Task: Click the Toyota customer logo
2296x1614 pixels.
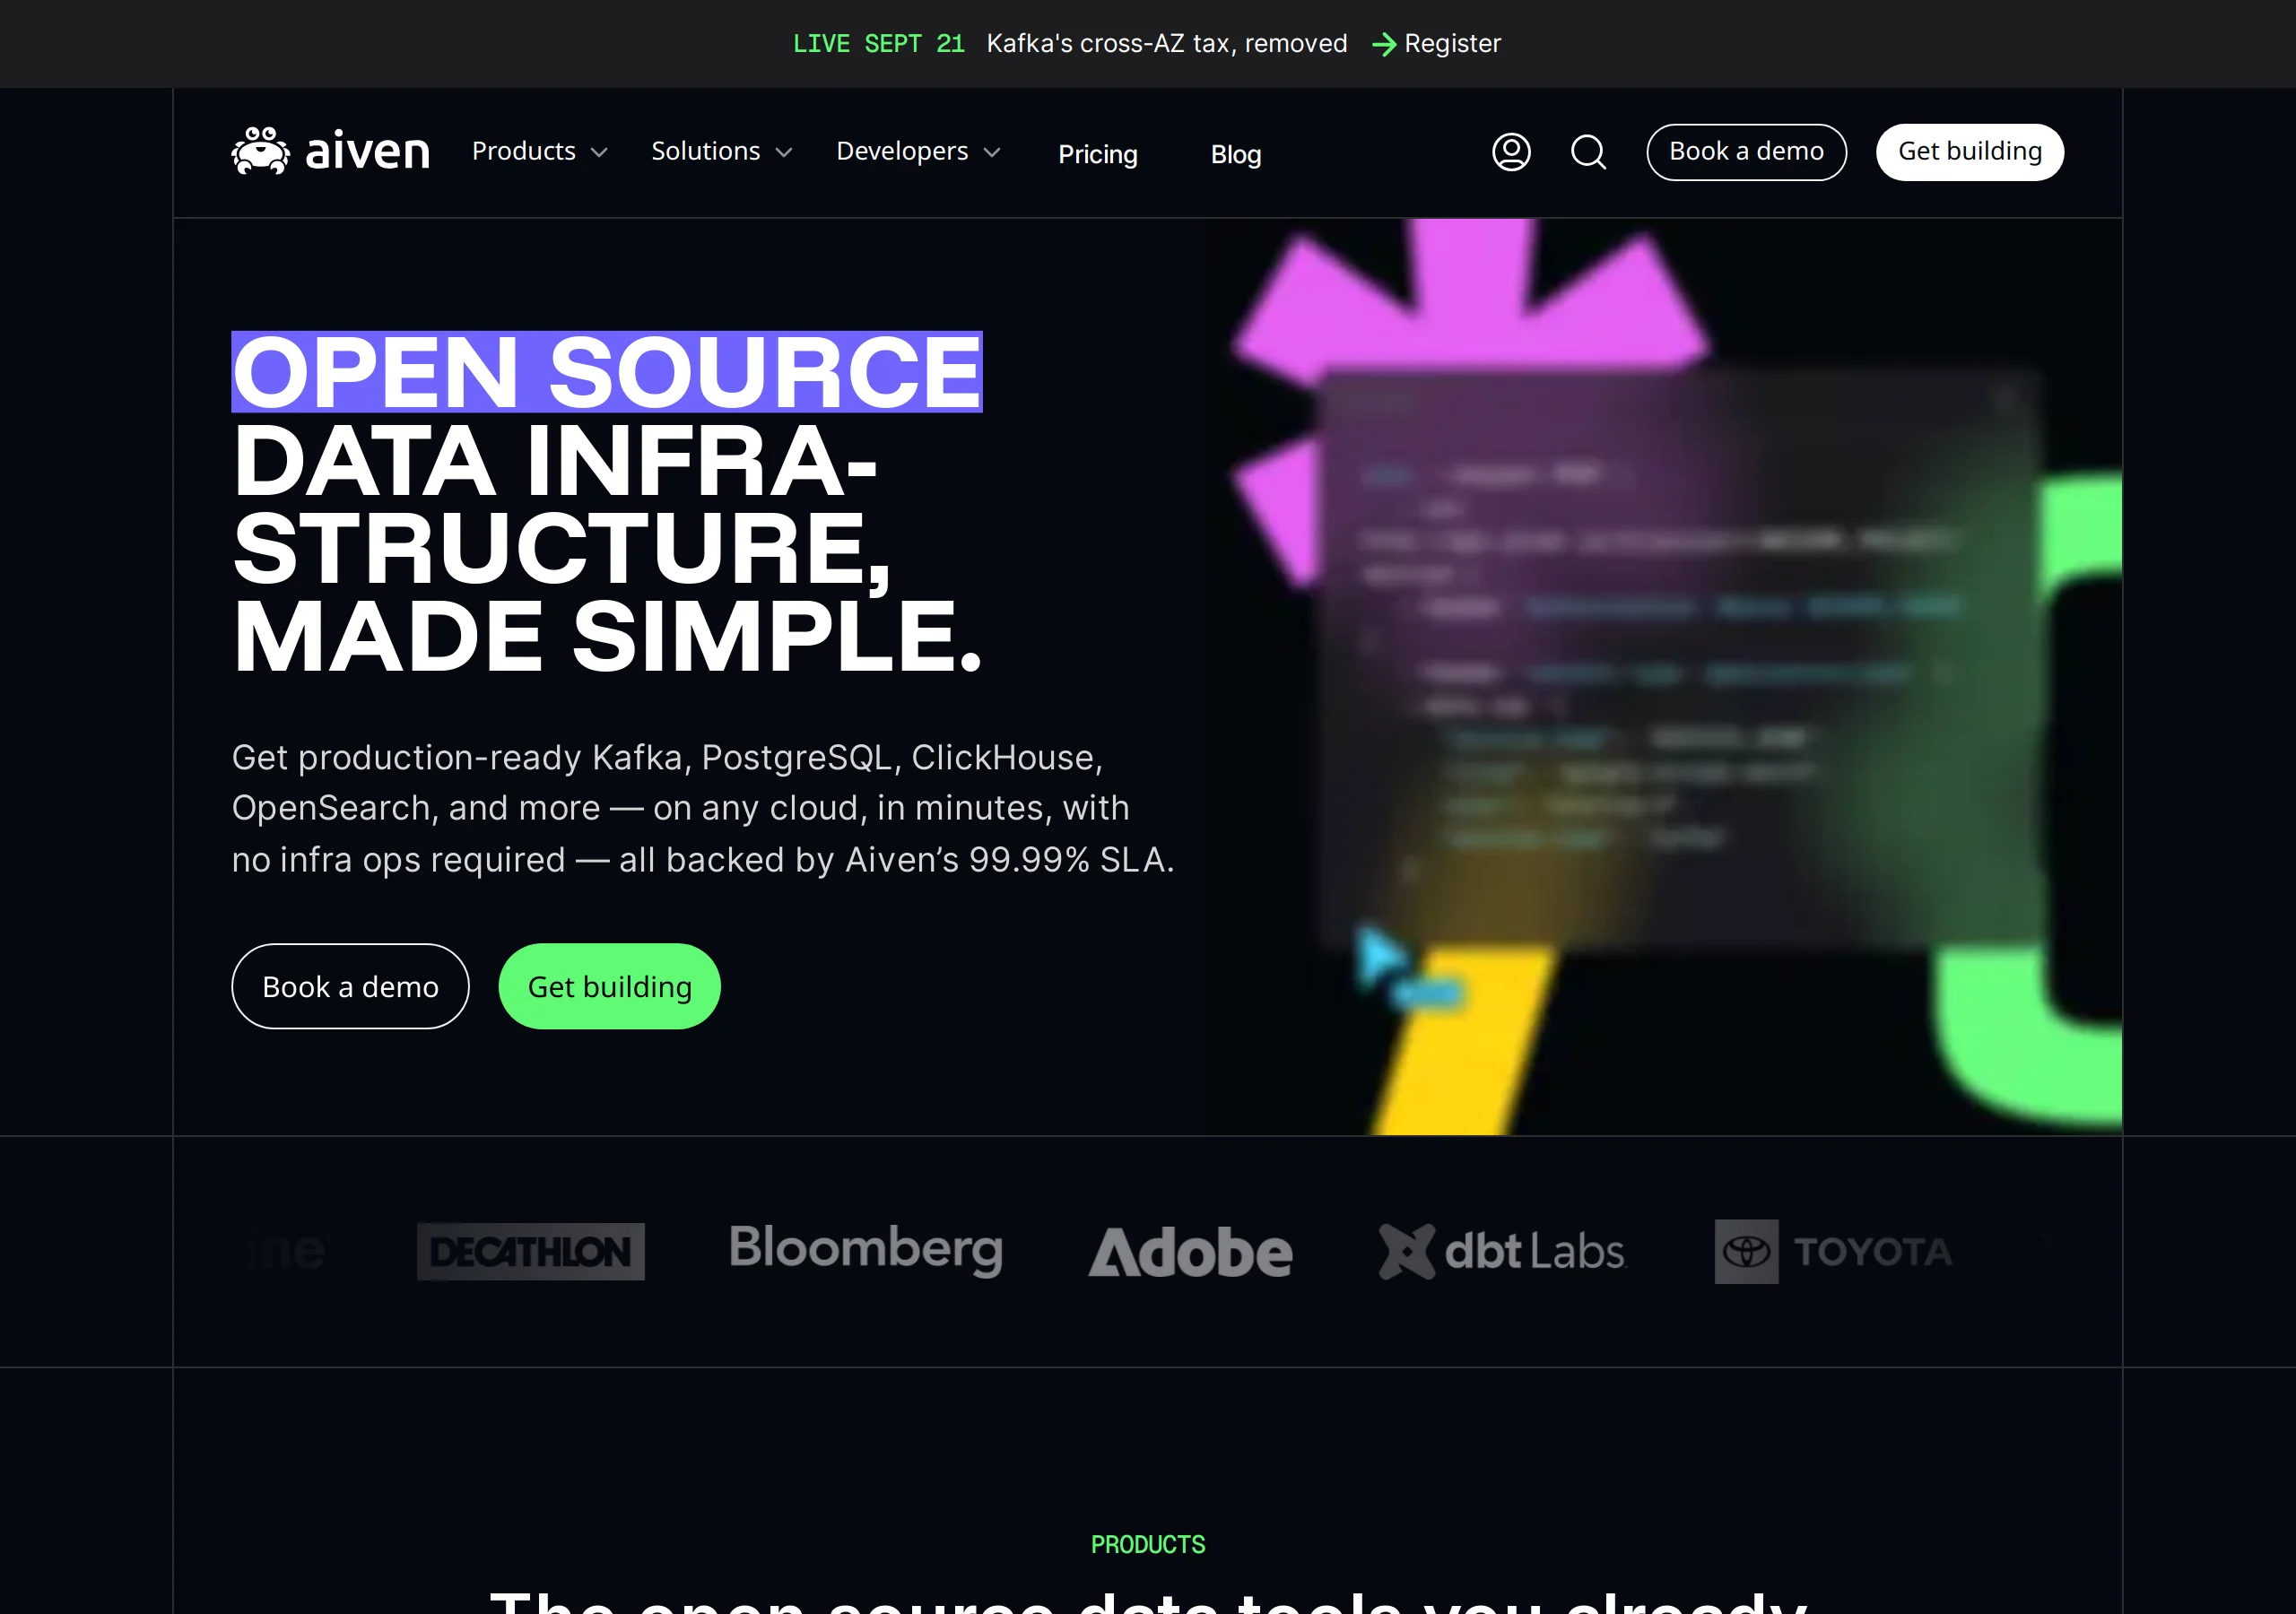Action: (x=1834, y=1251)
